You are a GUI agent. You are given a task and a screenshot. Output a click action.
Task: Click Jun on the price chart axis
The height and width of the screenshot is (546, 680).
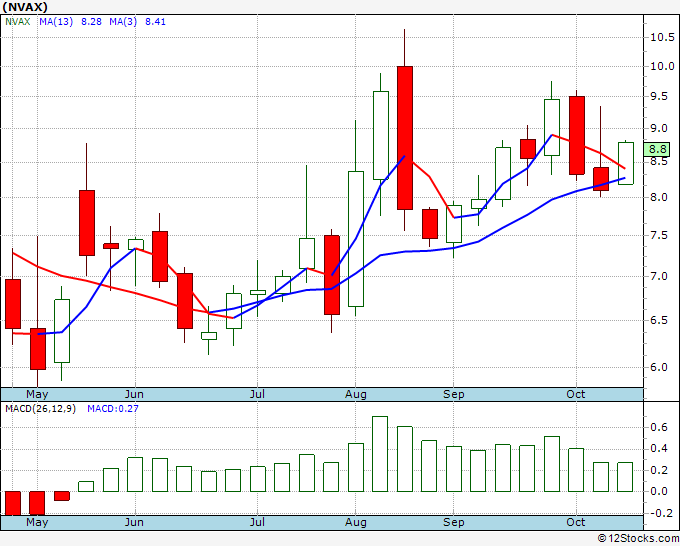[134, 394]
